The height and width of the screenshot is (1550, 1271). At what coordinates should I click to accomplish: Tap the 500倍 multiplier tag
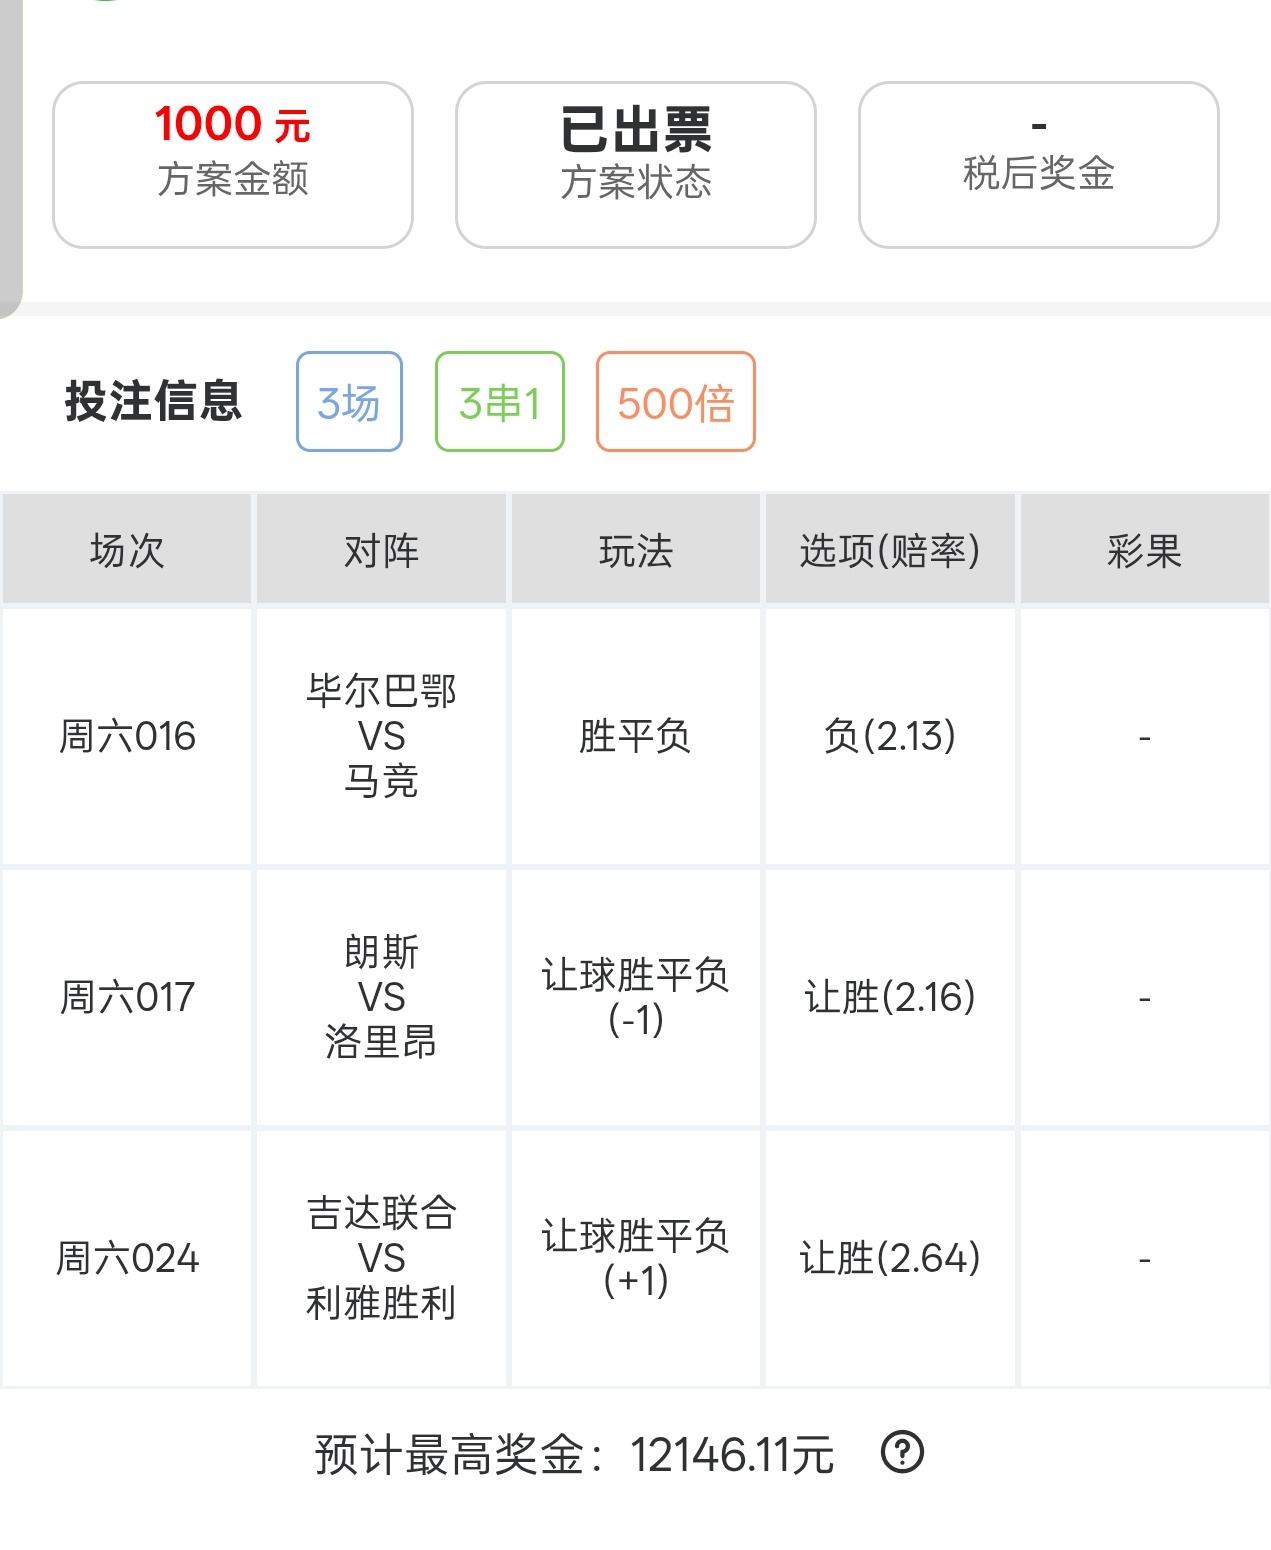click(x=676, y=402)
